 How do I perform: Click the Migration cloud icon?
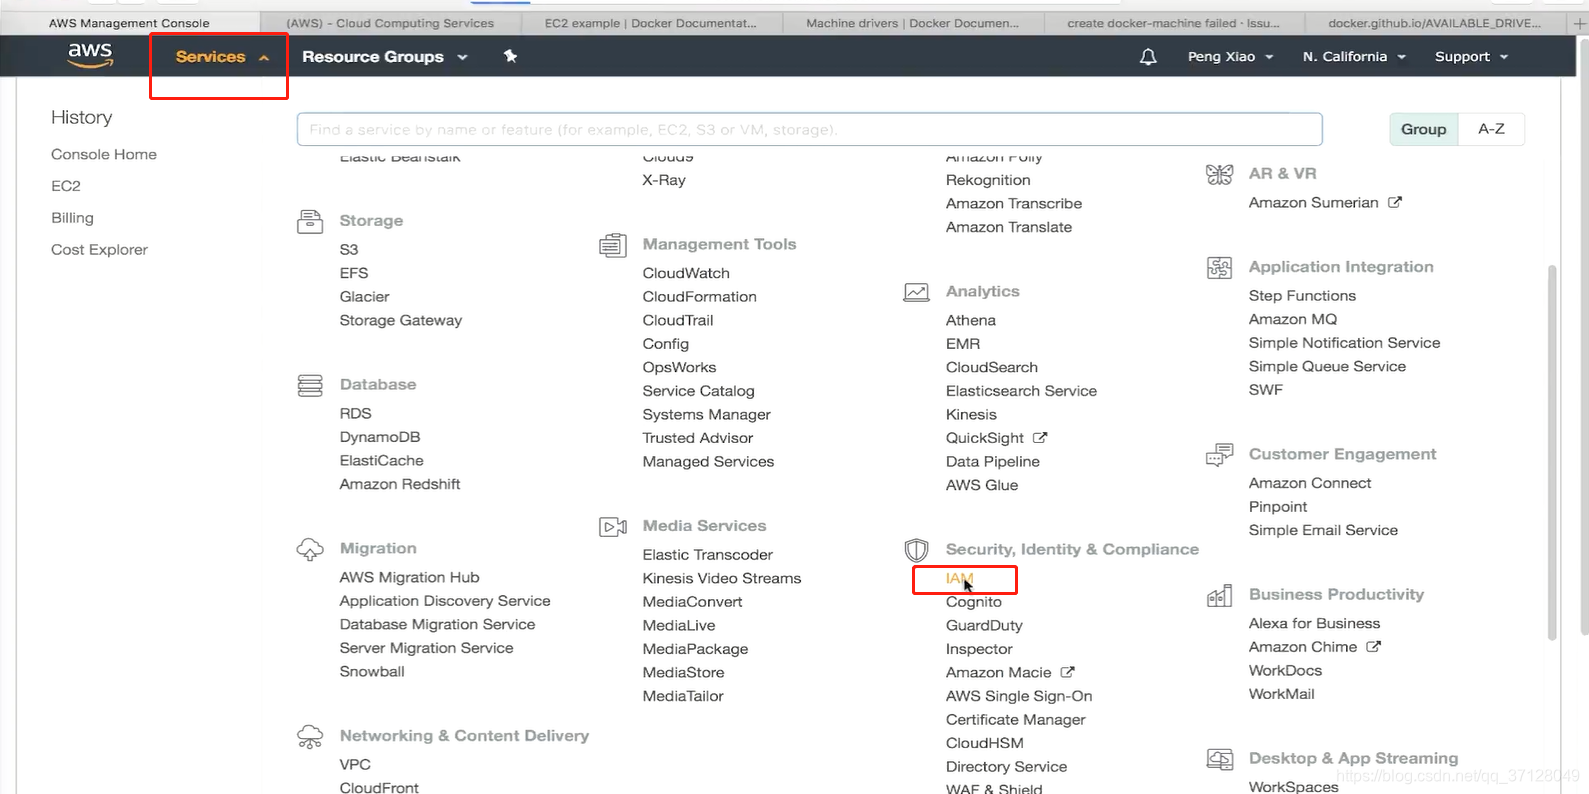coord(310,549)
